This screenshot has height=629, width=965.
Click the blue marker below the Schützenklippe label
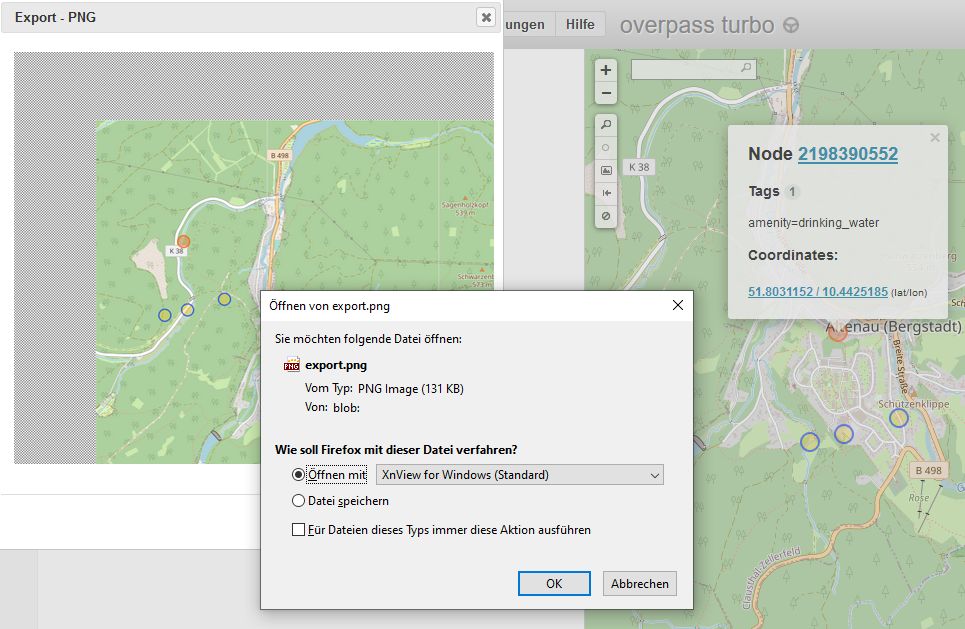pyautogui.click(x=899, y=419)
